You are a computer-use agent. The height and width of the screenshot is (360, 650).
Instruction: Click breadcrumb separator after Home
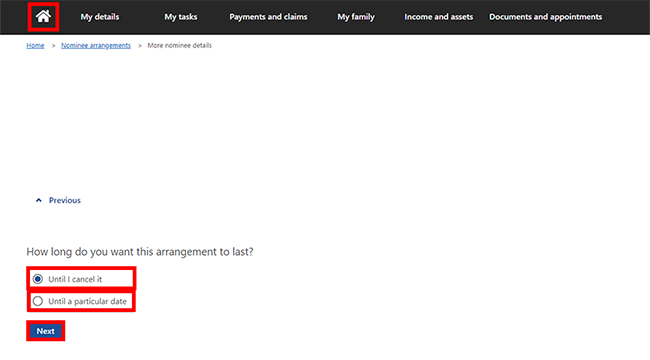tap(53, 46)
